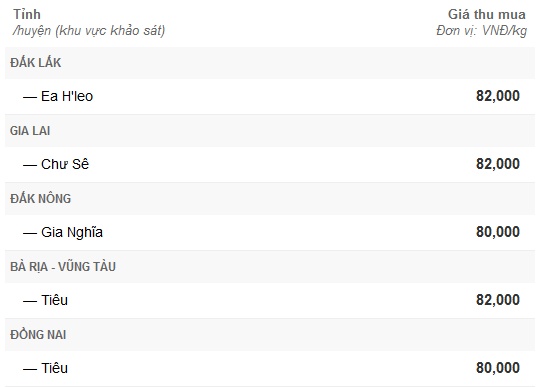Click the Tỉnh column header
Viewport: 543px width, 387px height.
click(x=27, y=15)
